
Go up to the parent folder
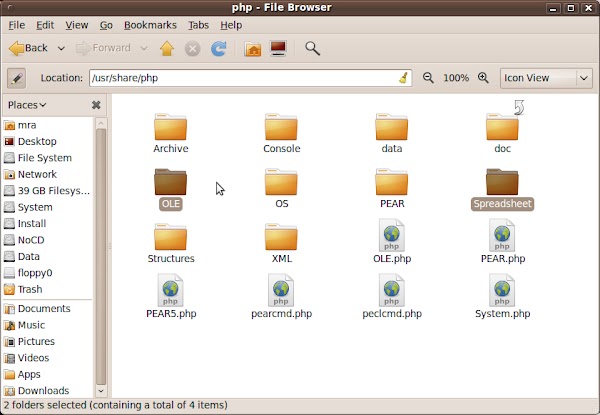tap(167, 49)
